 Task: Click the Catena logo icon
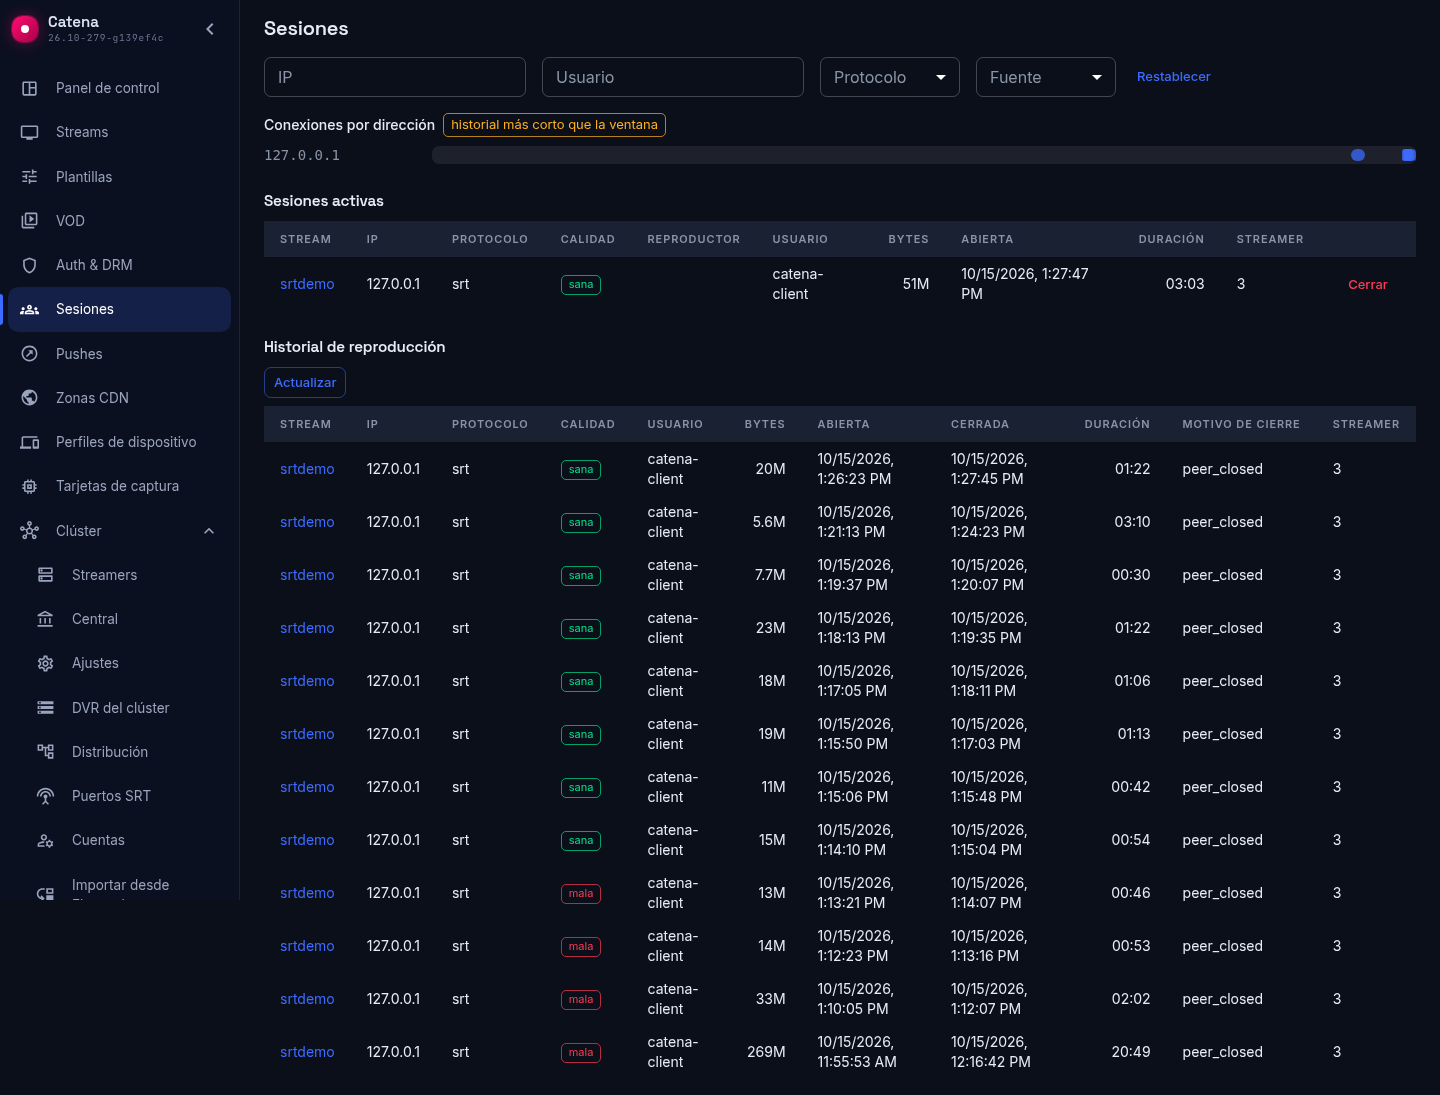(x=25, y=29)
